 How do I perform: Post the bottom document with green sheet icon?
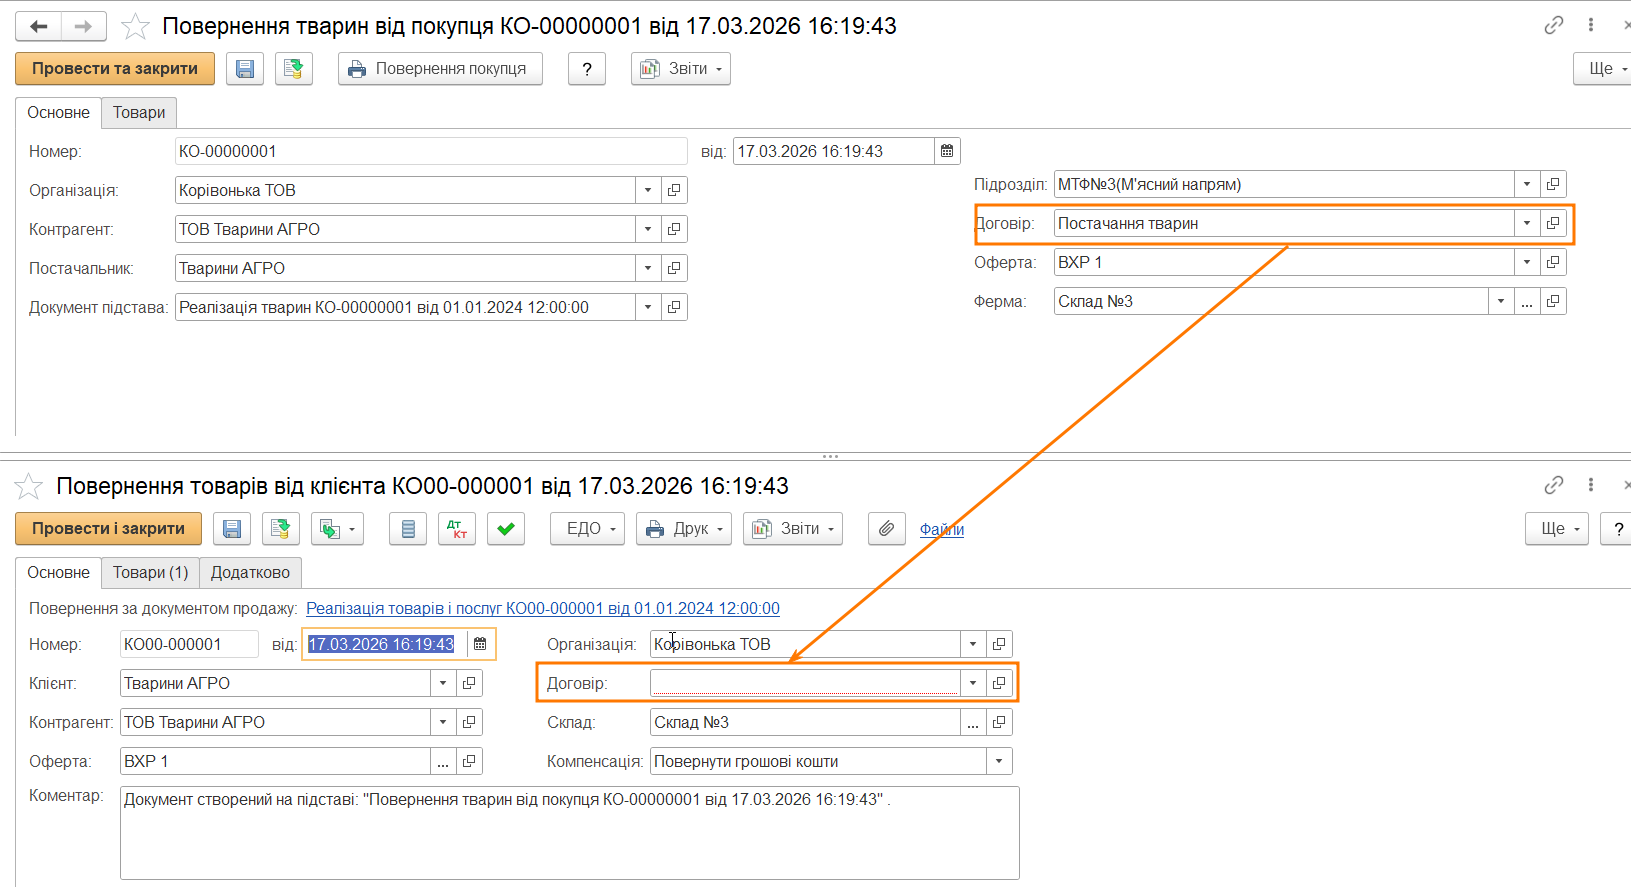(x=281, y=529)
